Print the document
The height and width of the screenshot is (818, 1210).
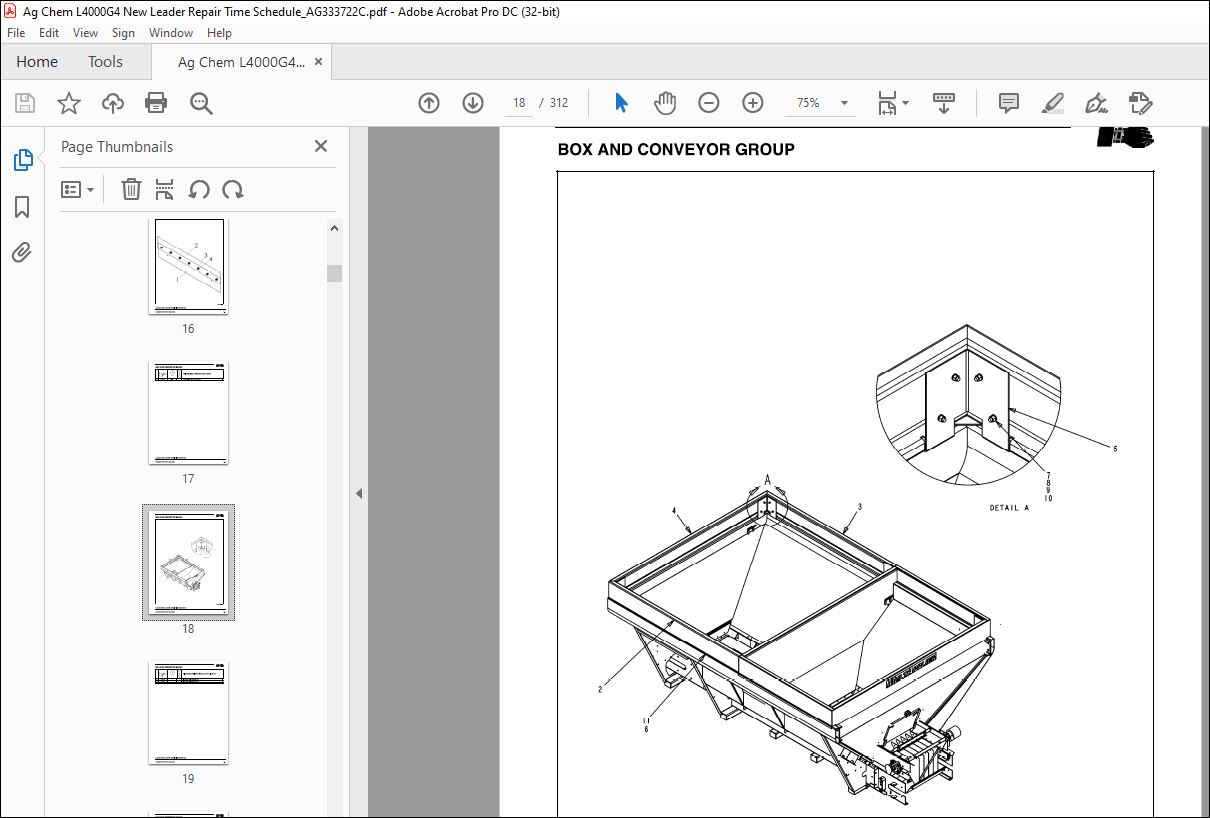click(156, 103)
